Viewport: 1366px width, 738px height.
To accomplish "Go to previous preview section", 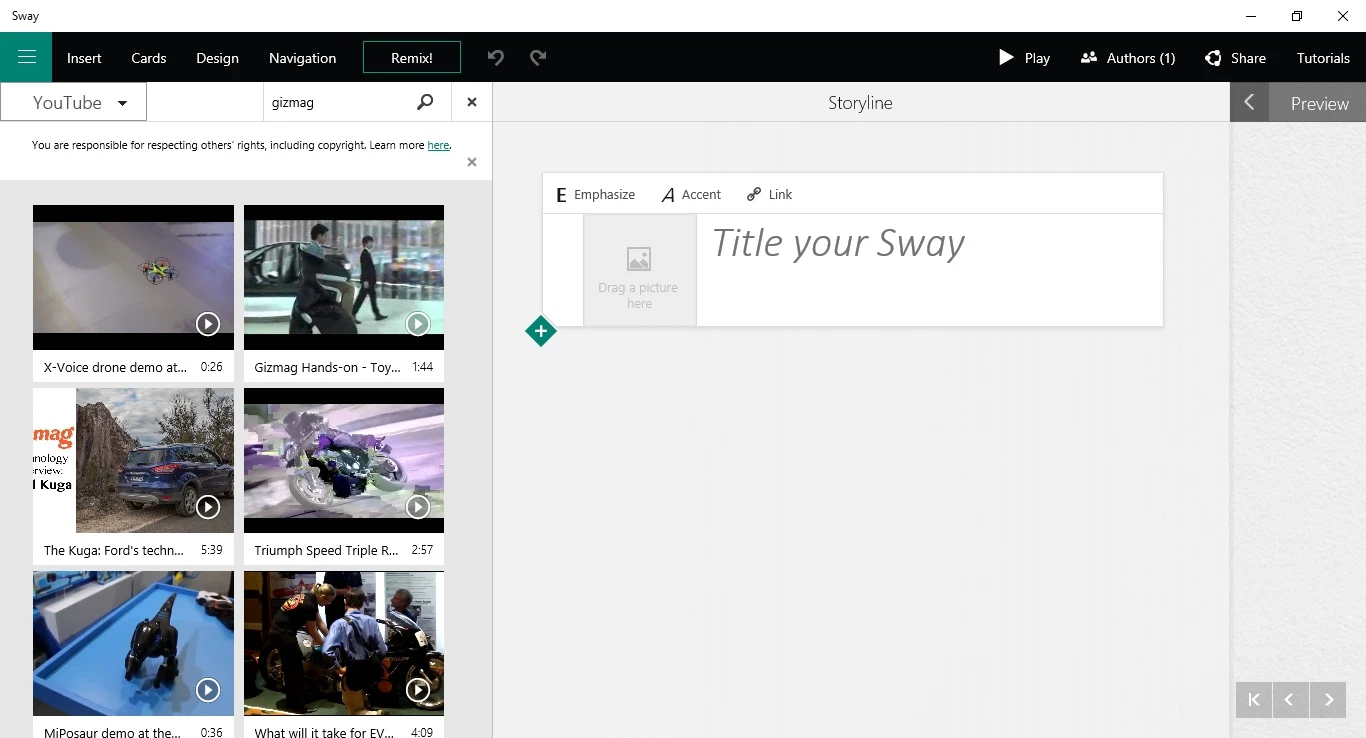I will pyautogui.click(x=1290, y=700).
